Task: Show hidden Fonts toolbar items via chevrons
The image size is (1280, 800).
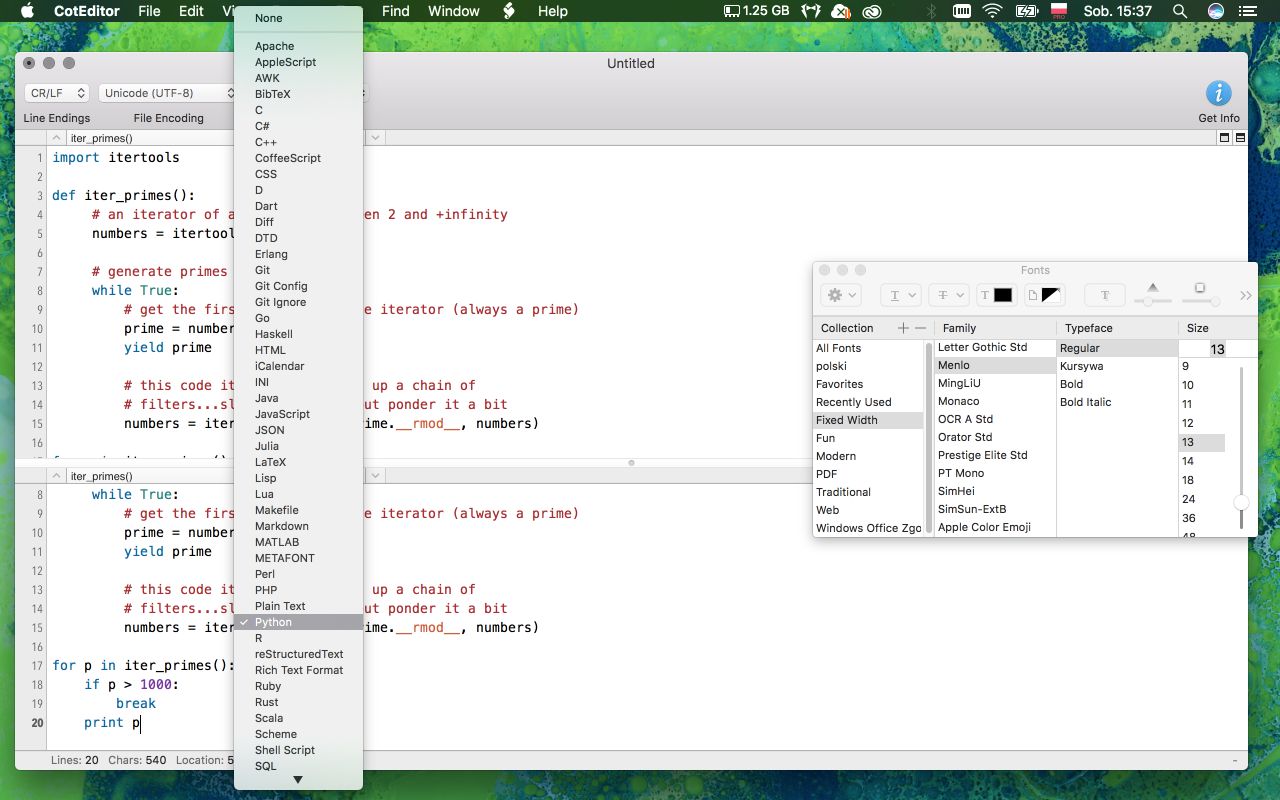Action: click(x=1246, y=295)
